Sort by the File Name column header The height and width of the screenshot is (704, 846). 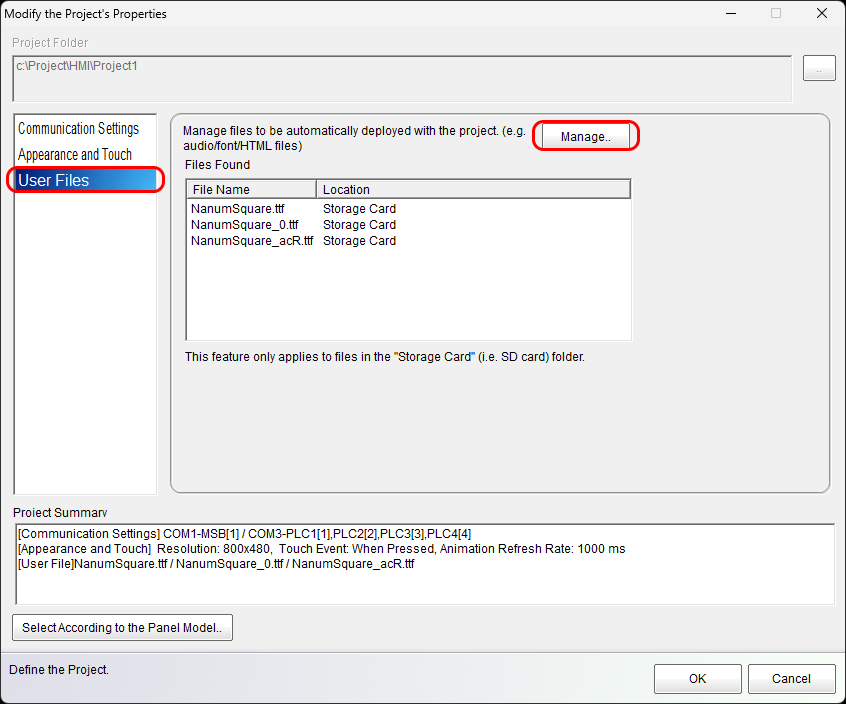(251, 189)
